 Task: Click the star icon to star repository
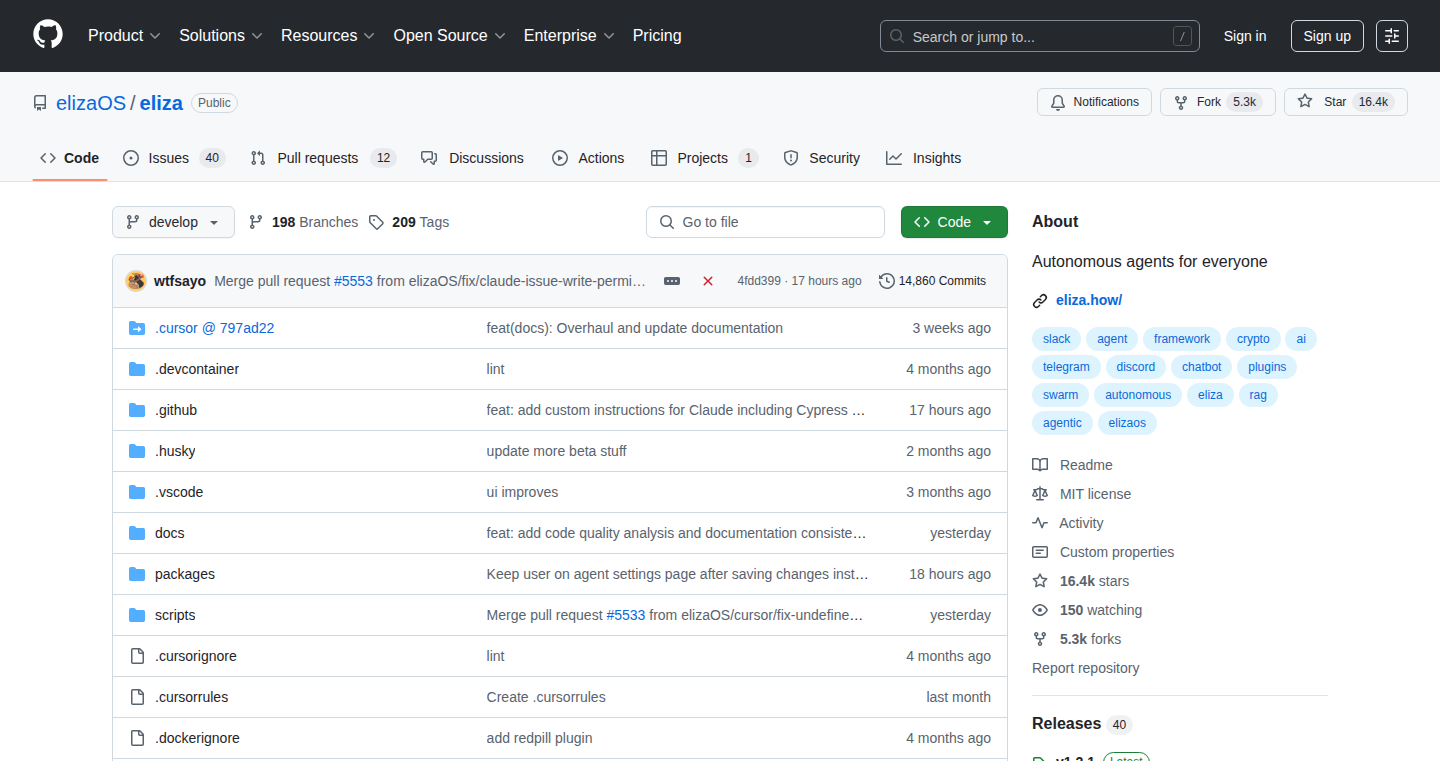[x=1305, y=102]
